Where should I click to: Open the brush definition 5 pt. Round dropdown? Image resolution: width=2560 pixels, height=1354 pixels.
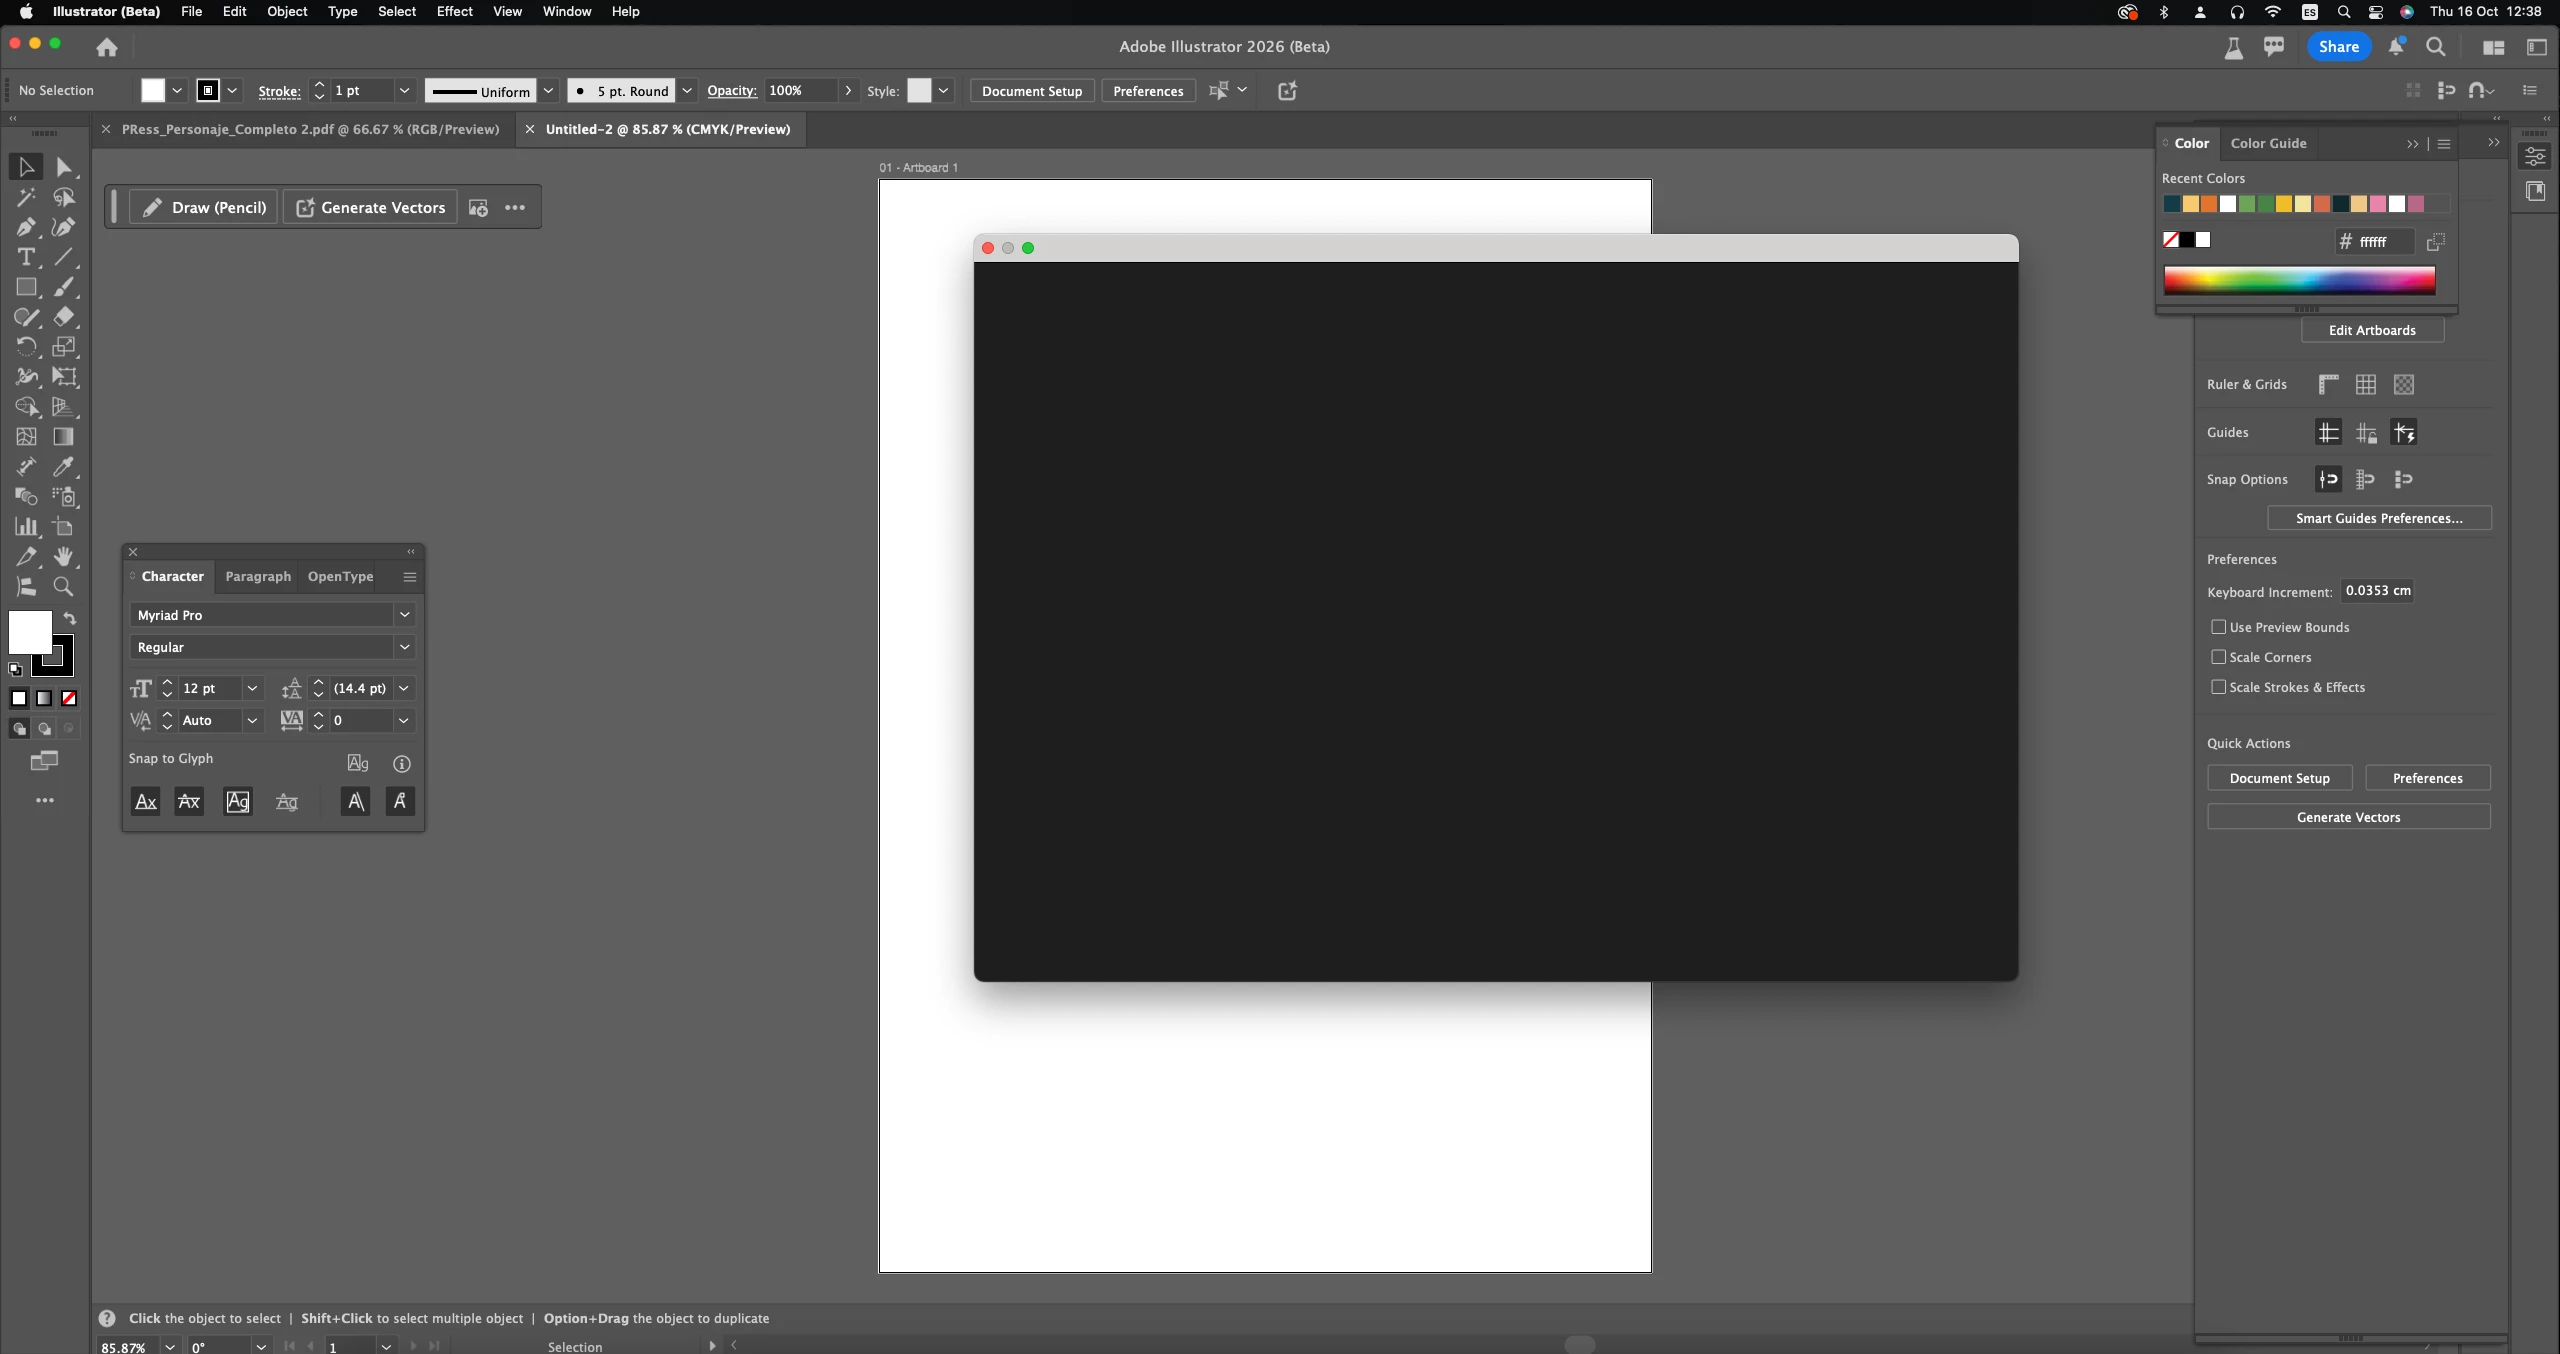(687, 91)
